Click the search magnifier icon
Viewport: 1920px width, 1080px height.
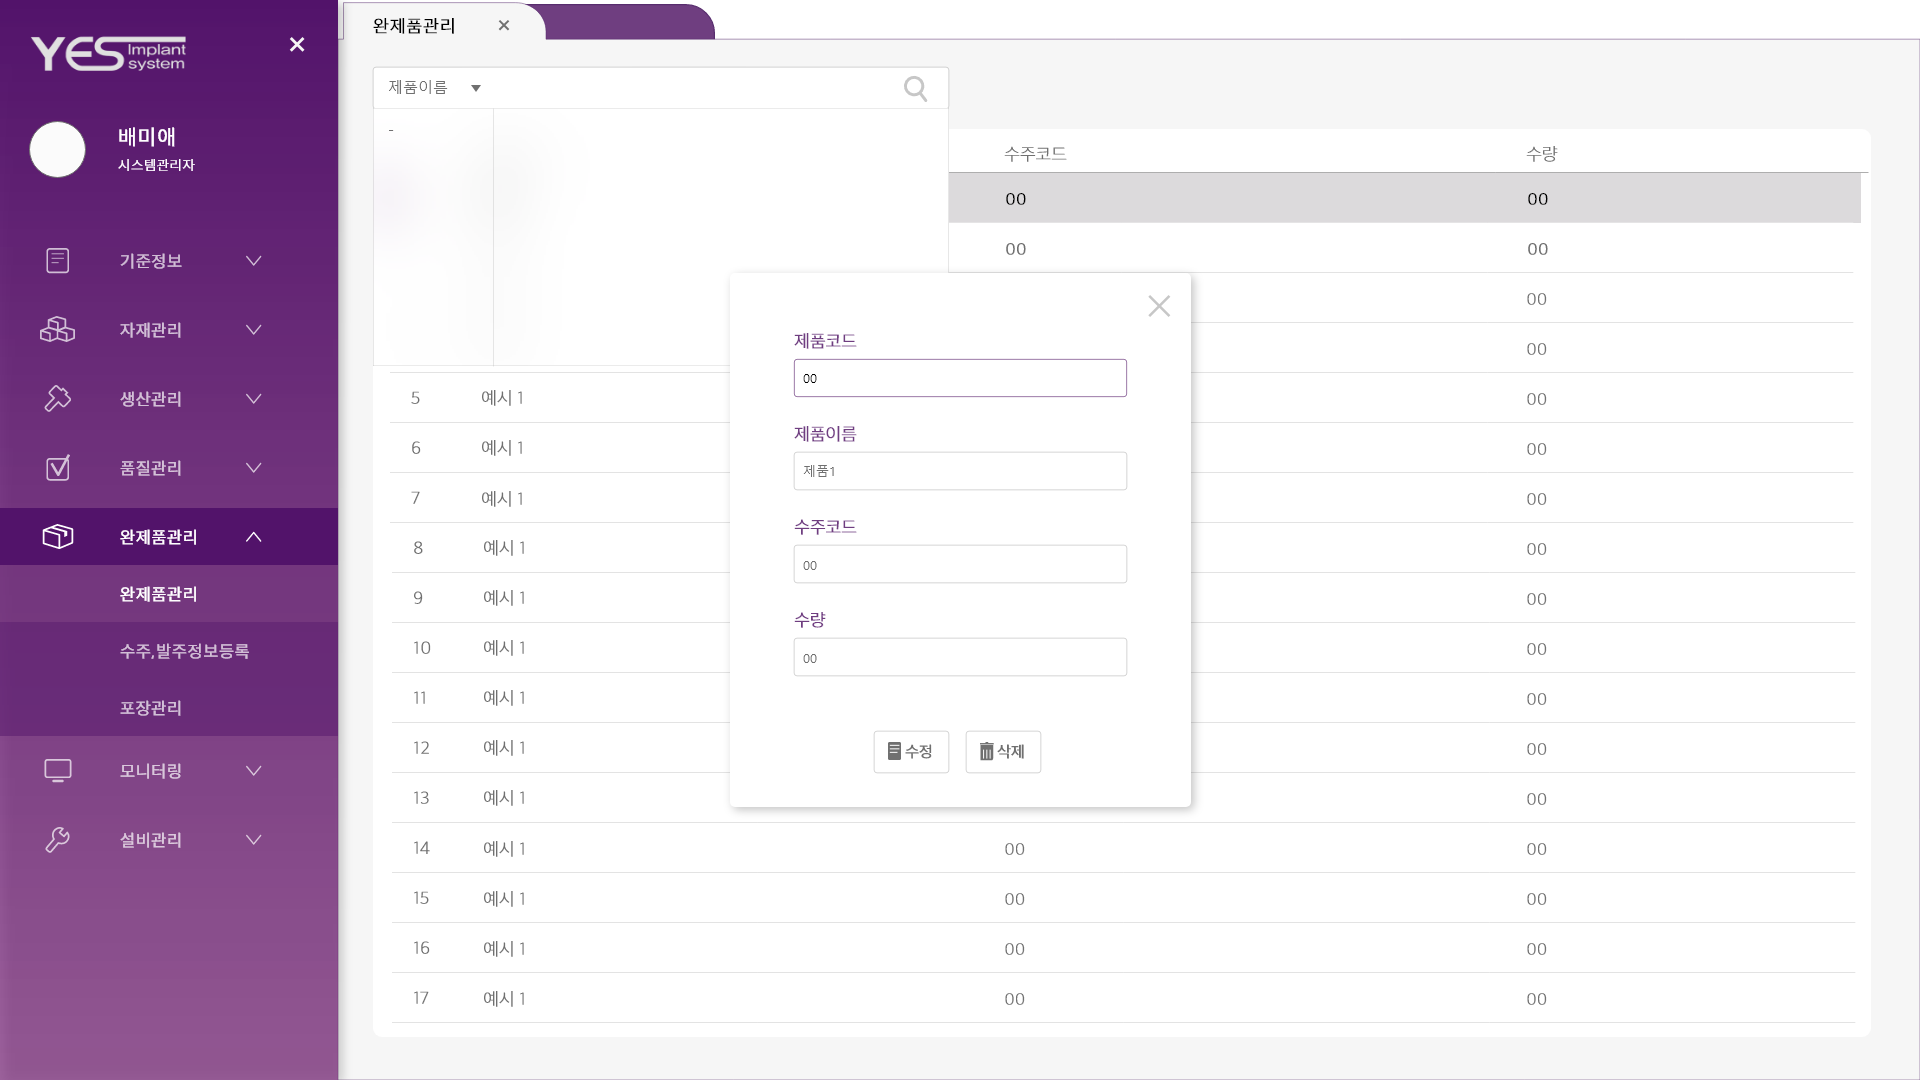tap(915, 89)
